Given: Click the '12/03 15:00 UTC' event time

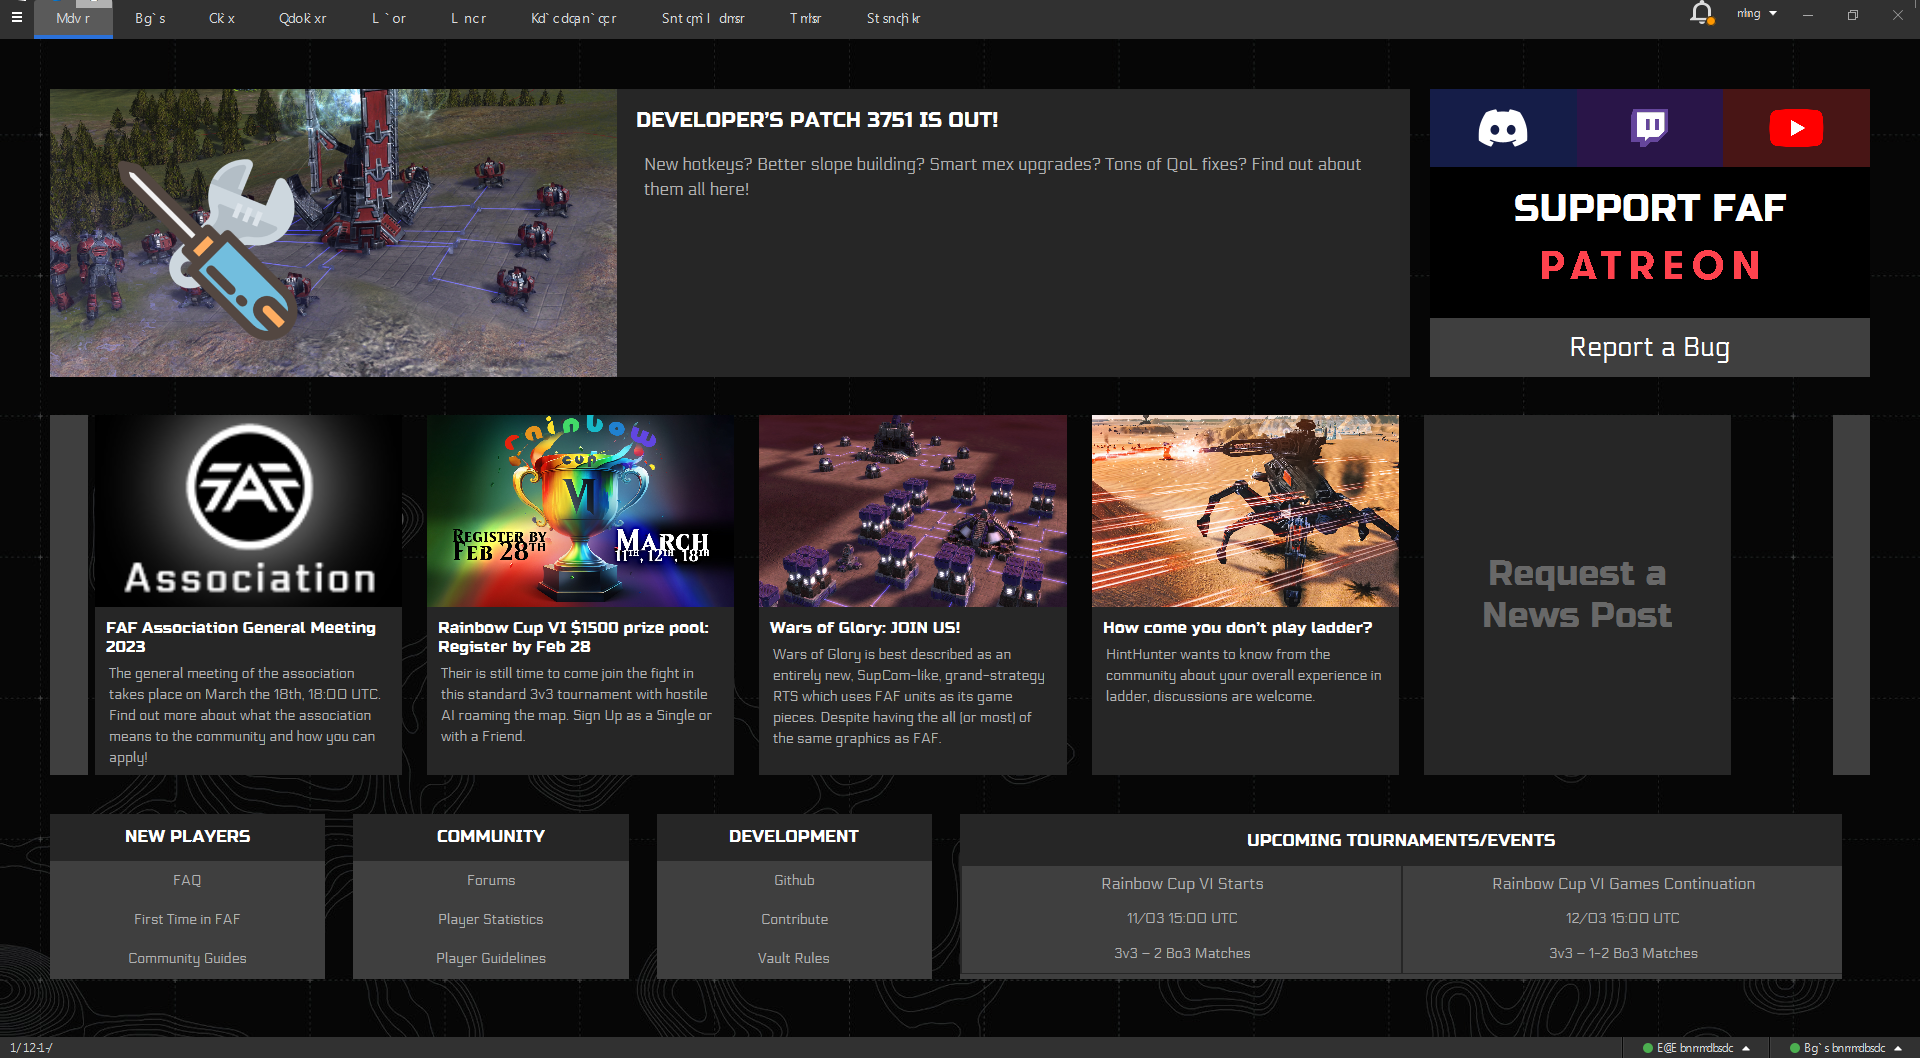Looking at the screenshot, I should (x=1623, y=918).
